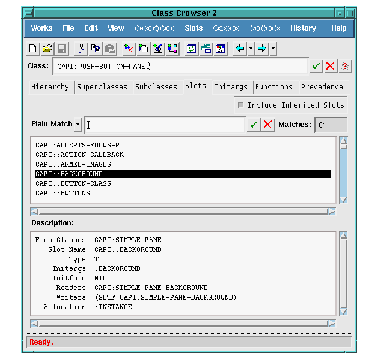
Task: Select the last visible slot row below BUTTON-CLASS
Action: point(183,193)
